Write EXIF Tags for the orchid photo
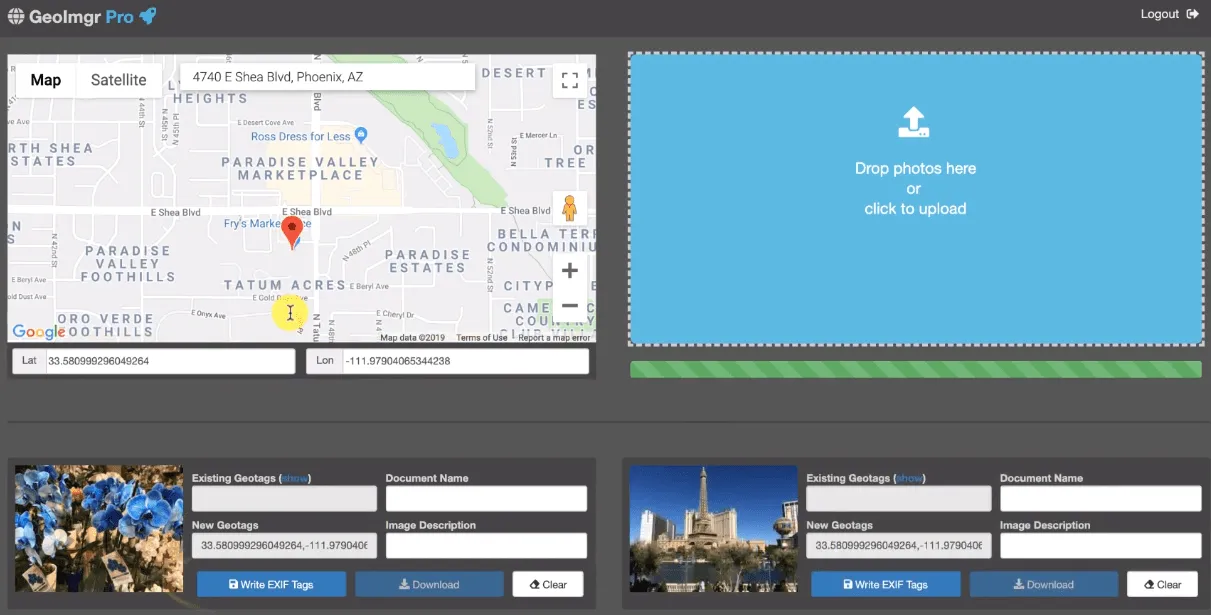 271,585
